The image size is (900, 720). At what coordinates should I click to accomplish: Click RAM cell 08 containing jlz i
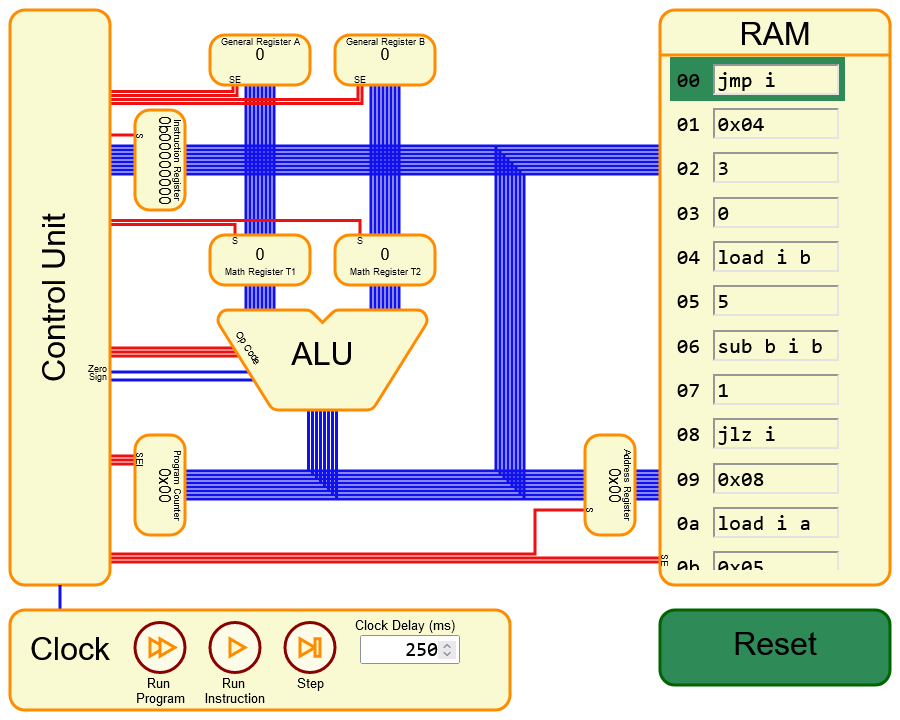coord(775,435)
